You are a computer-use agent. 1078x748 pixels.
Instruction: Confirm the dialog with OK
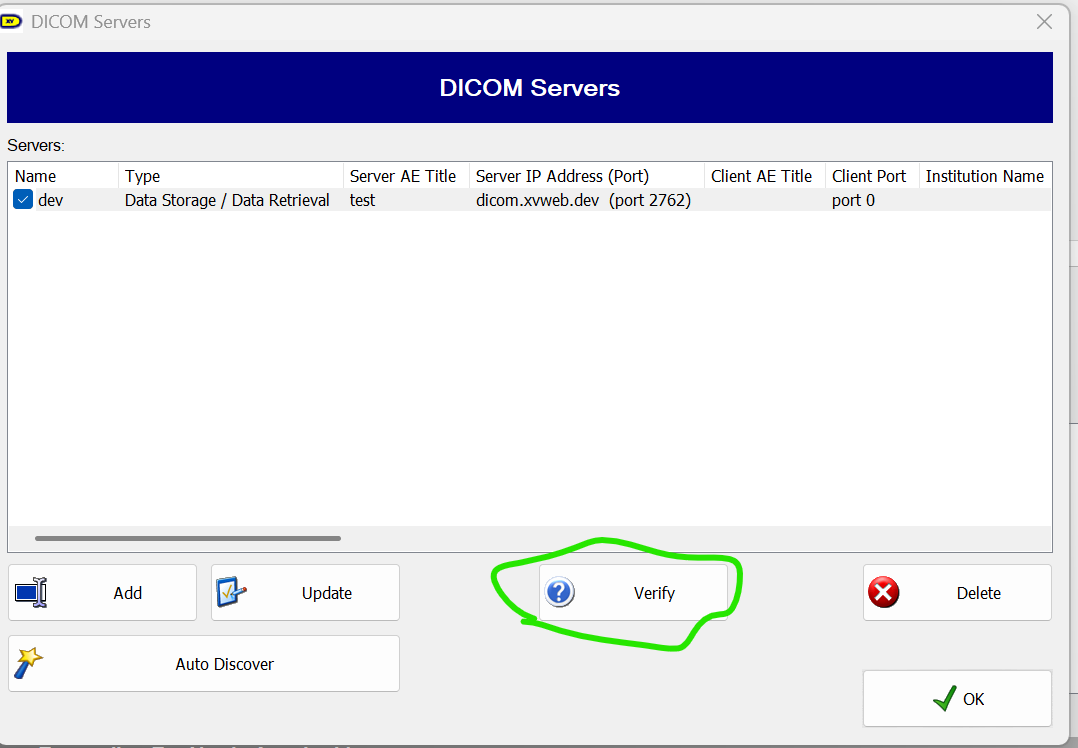pos(957,698)
